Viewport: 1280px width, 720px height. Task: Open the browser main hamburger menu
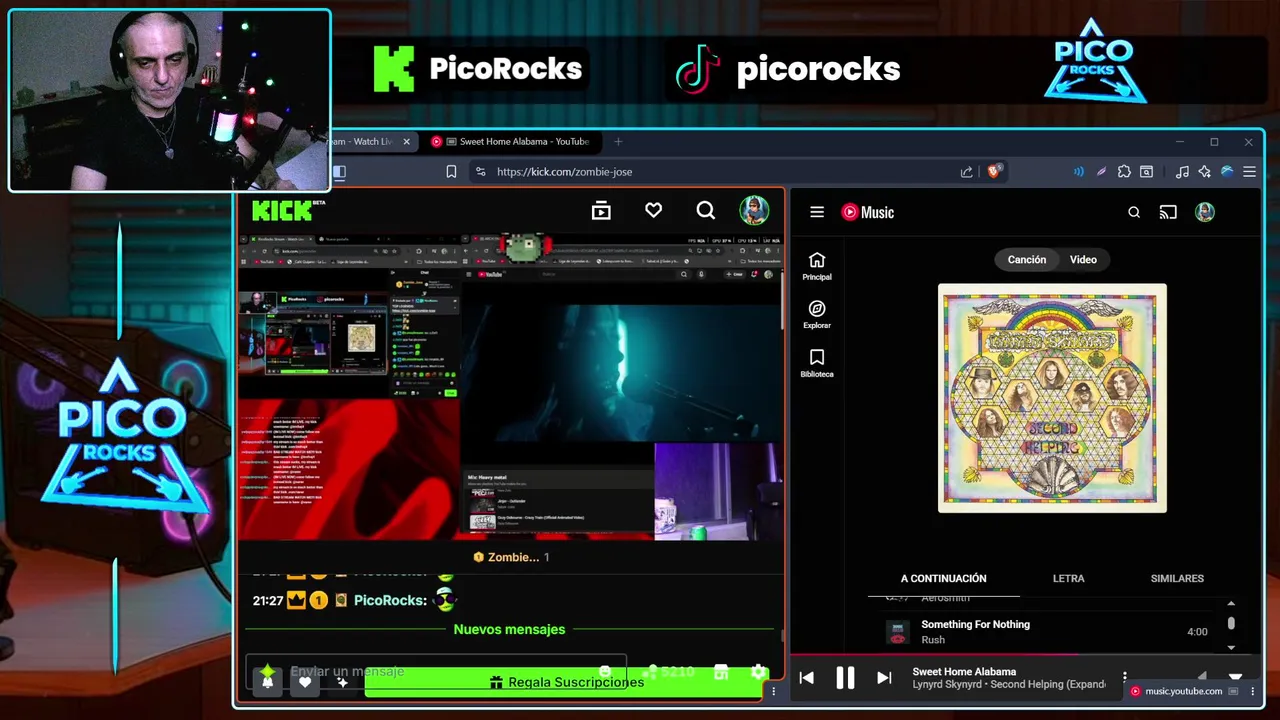coord(1249,172)
